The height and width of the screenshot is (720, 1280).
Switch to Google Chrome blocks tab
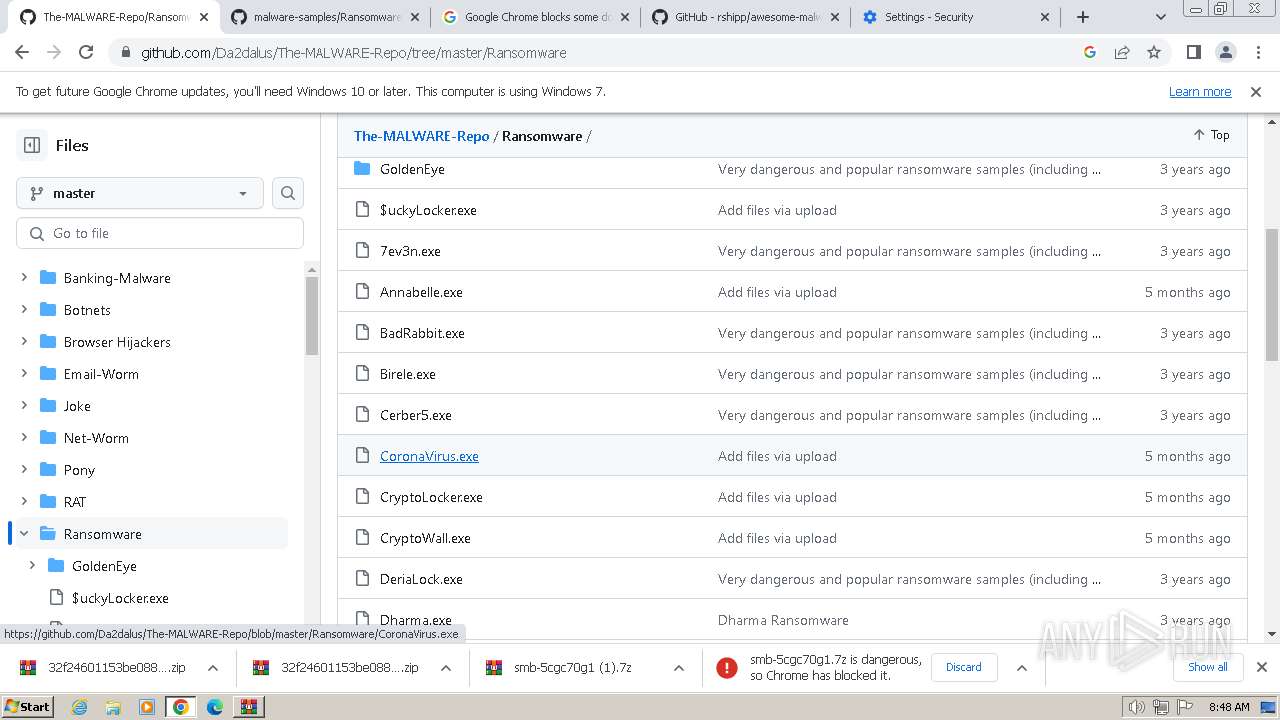tap(536, 17)
